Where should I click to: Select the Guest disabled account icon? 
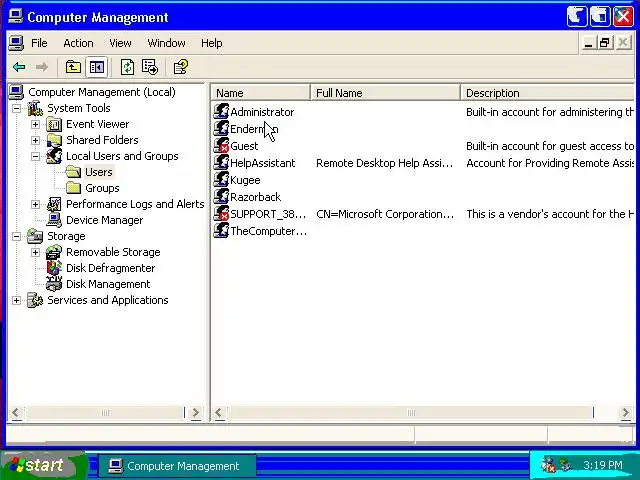(221, 146)
